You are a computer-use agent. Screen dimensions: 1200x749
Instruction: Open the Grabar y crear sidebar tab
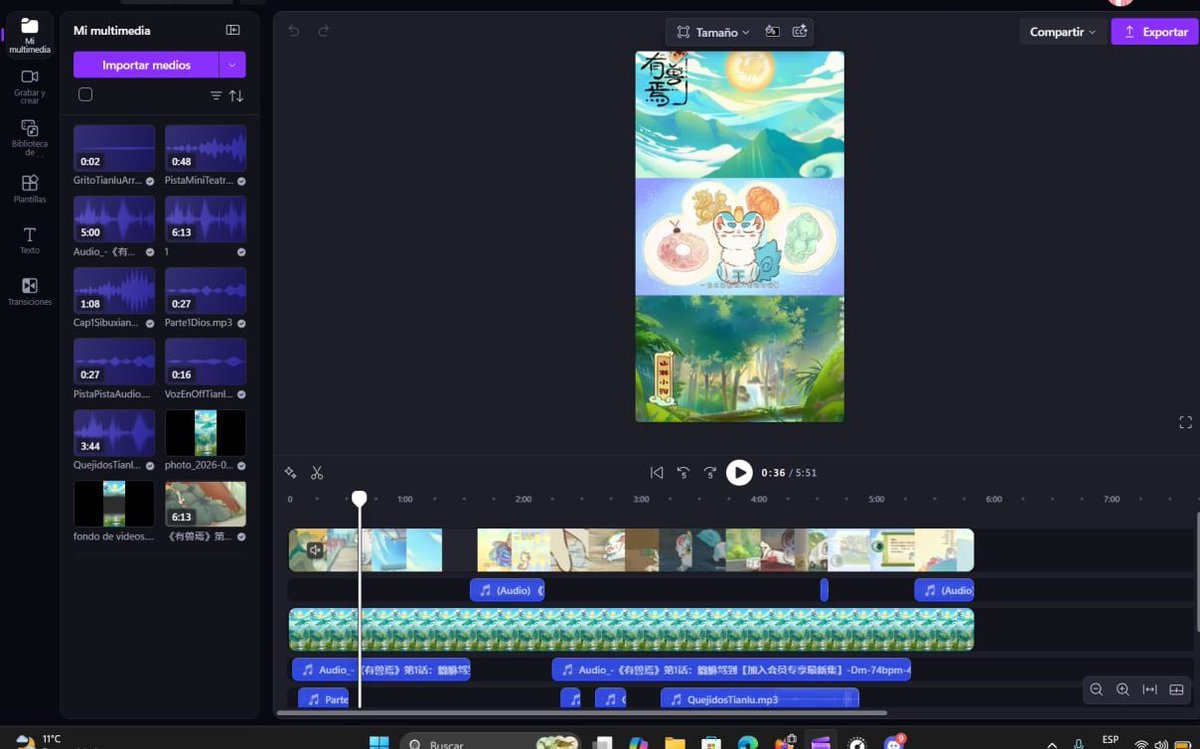(x=29, y=87)
